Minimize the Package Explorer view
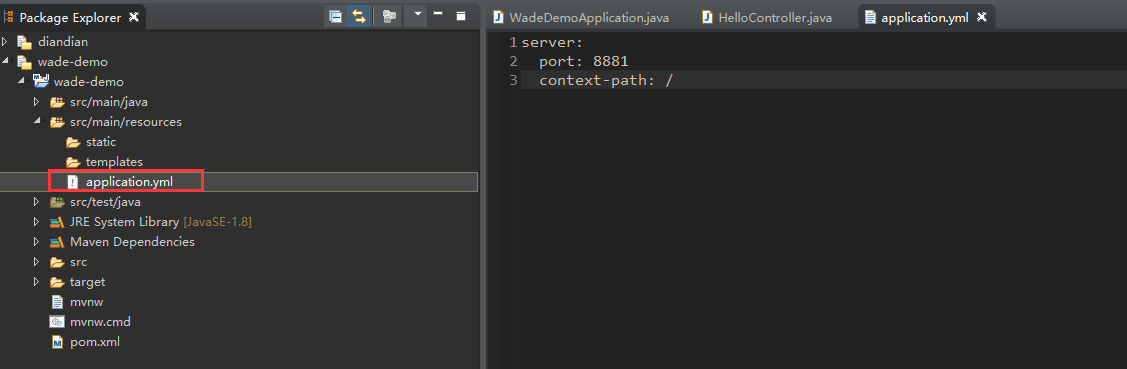Screen dimensions: 1127x369 click(x=438, y=14)
